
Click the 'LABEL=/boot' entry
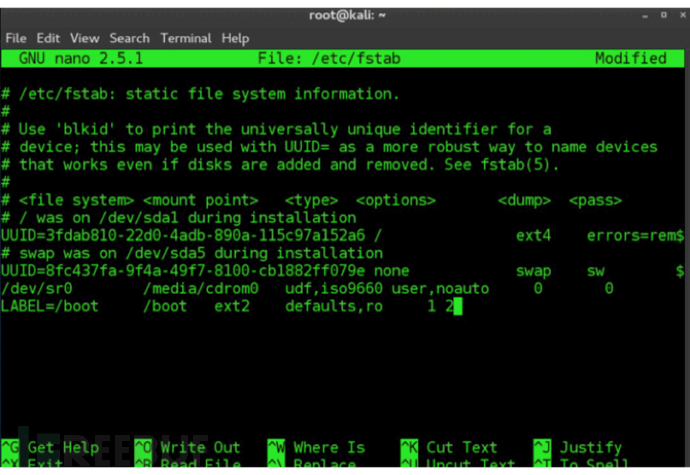click(50, 306)
